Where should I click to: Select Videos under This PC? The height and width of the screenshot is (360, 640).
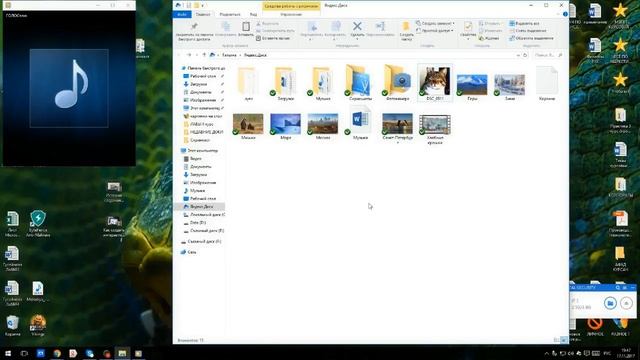pos(193,158)
